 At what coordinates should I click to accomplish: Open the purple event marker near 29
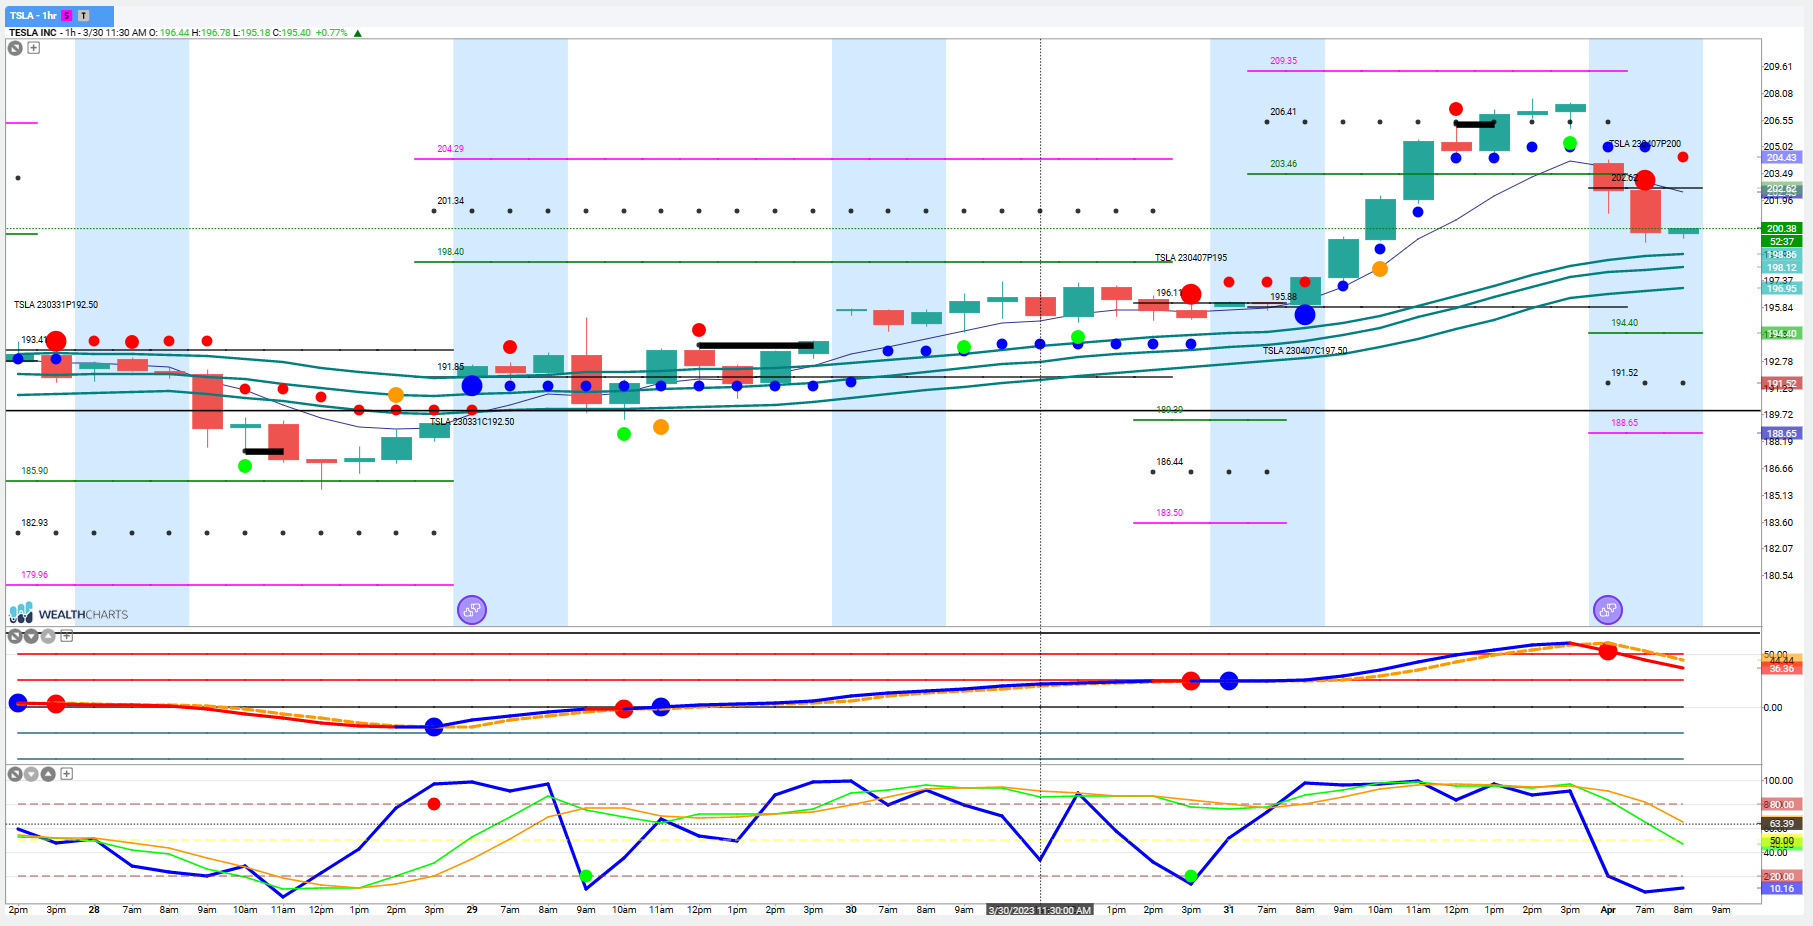pos(472,609)
